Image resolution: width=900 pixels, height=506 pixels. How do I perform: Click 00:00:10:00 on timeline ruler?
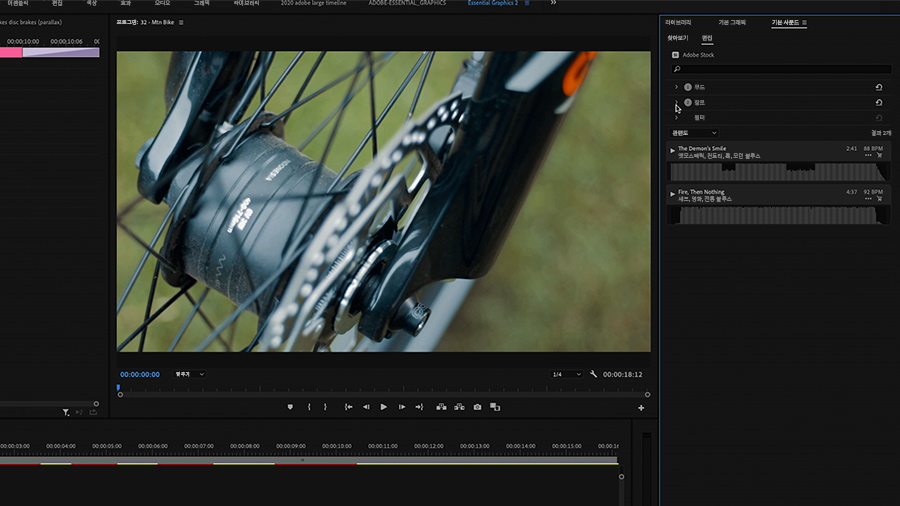click(x=336, y=446)
